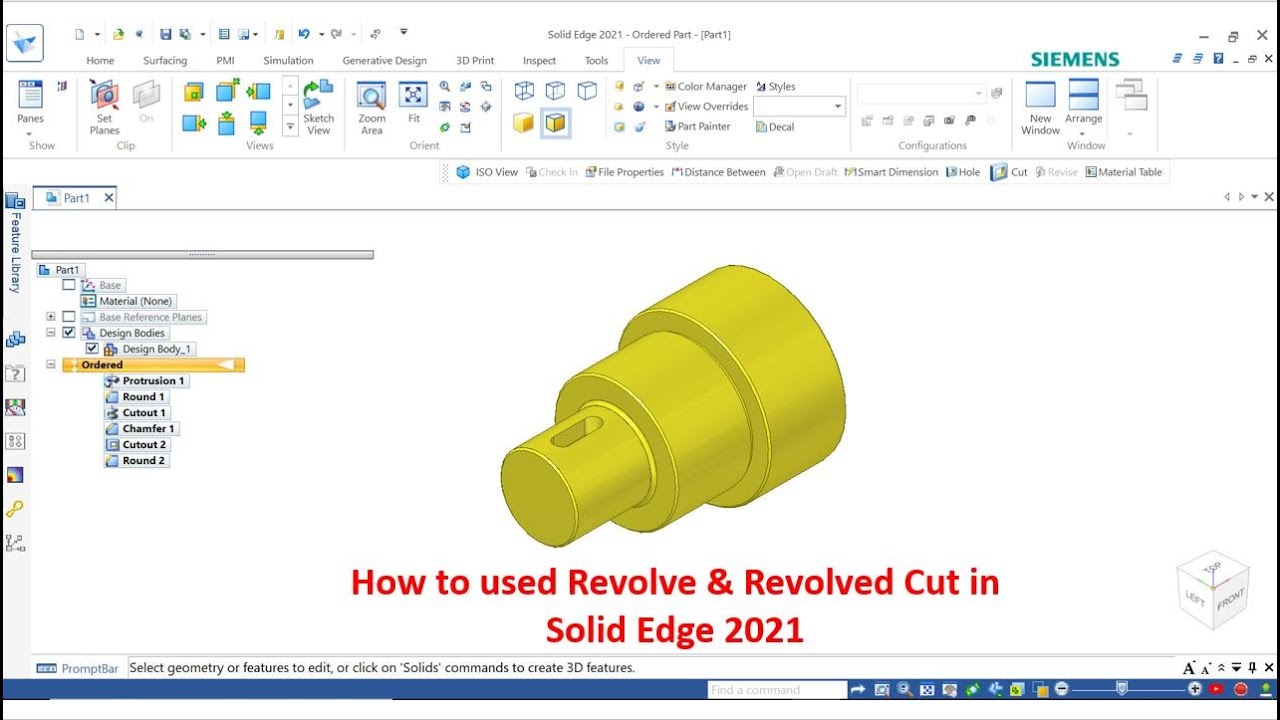
Task: Click the Set Planes clip tool
Action: [x=104, y=107]
